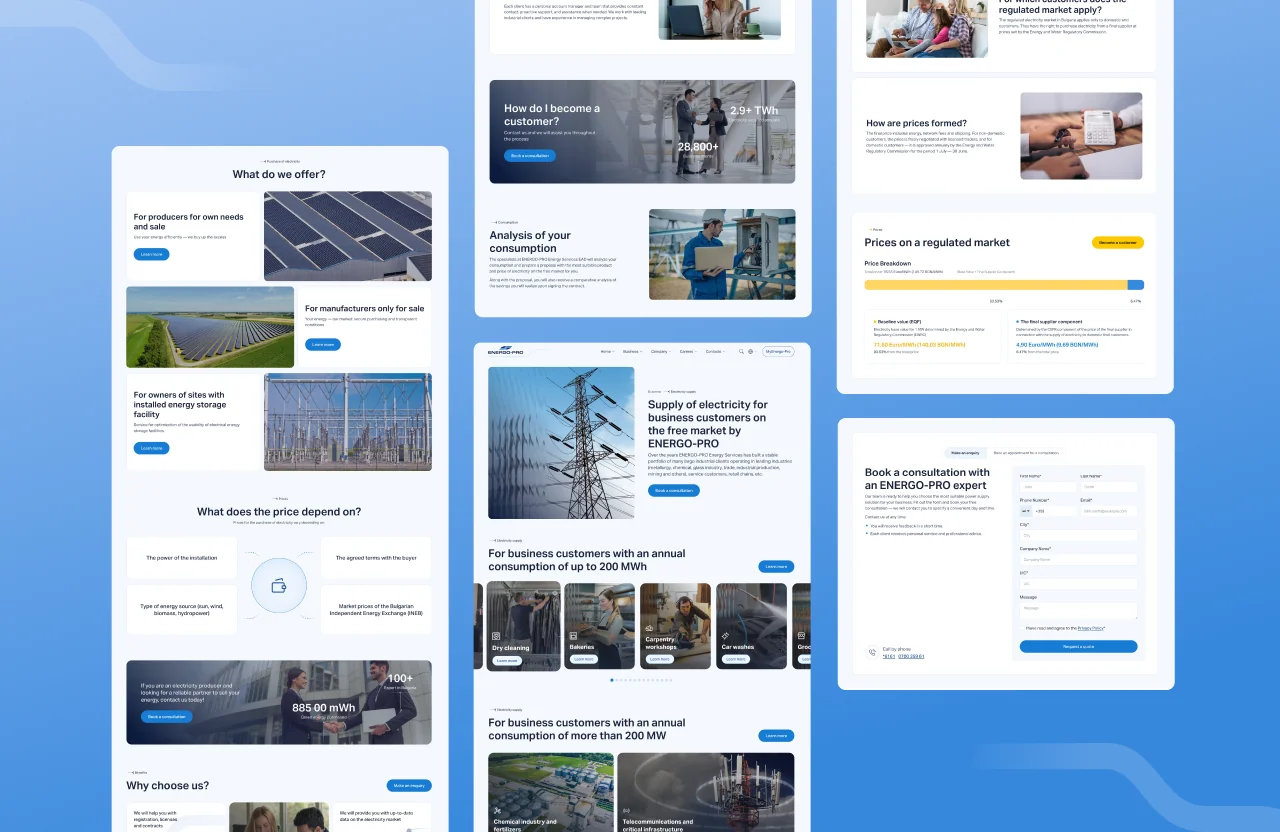Image resolution: width=1280 pixels, height=832 pixels.
Task: Open the phone country code dropdown
Action: point(1026,511)
